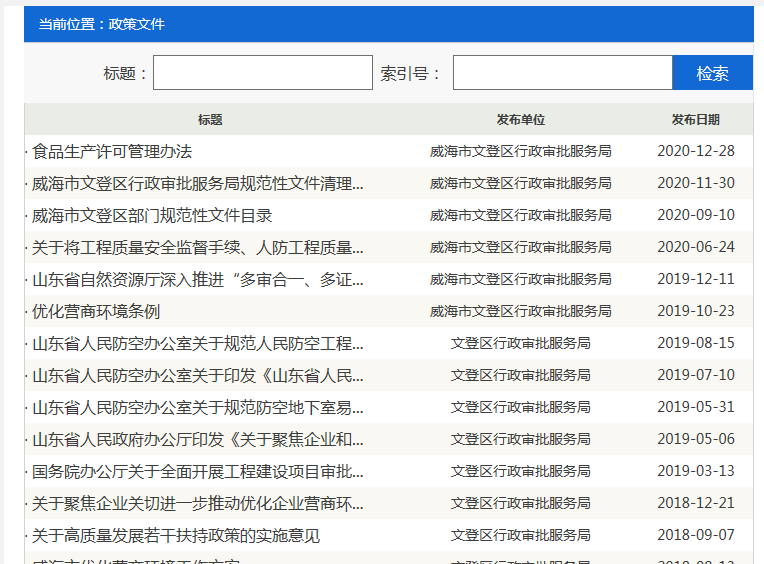
Task: Open 关于将工程质量安全监督手续 policy link
Action: [198, 247]
